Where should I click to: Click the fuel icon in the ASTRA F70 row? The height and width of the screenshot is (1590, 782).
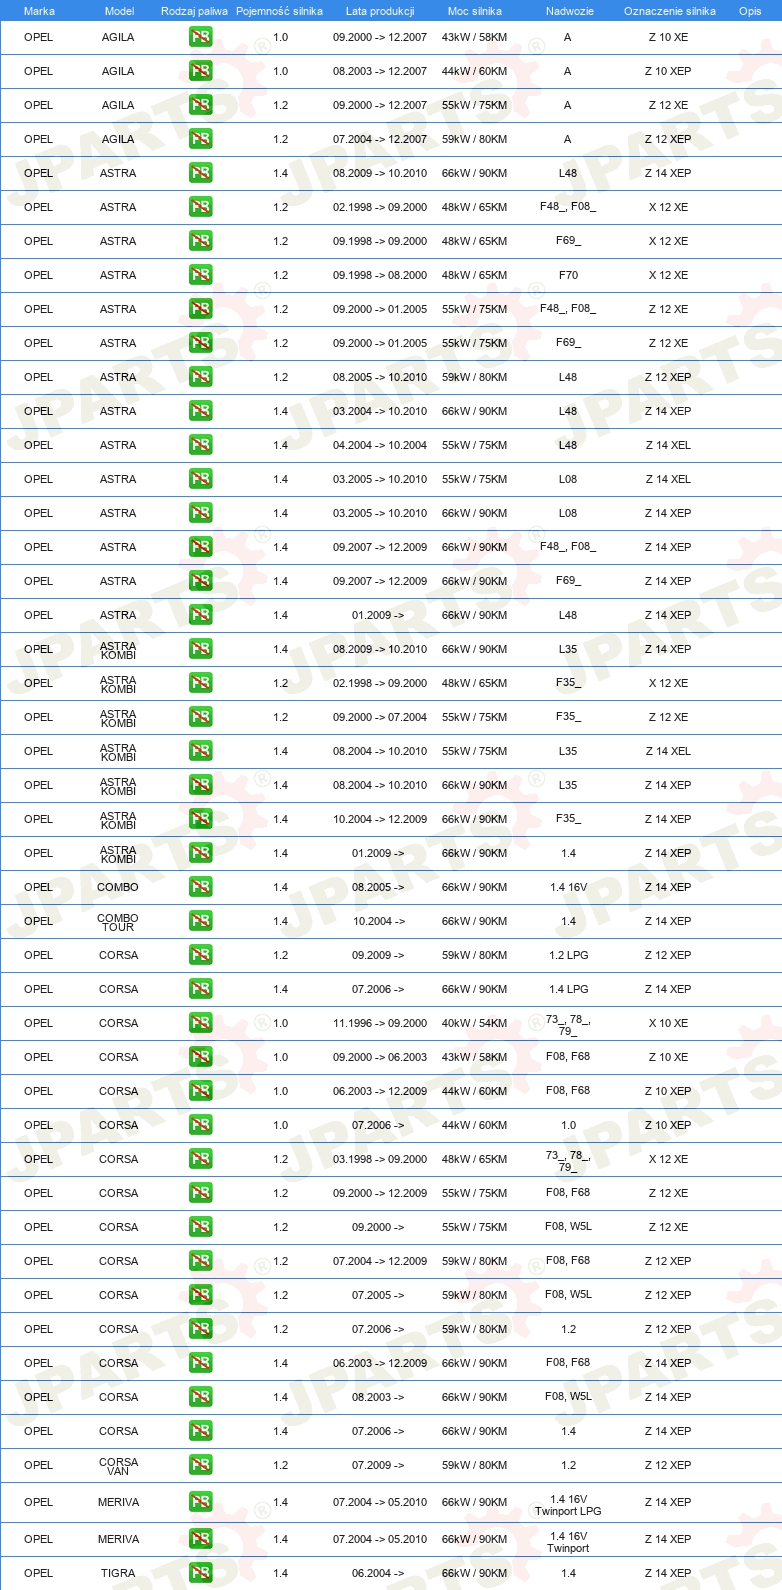pos(200,275)
